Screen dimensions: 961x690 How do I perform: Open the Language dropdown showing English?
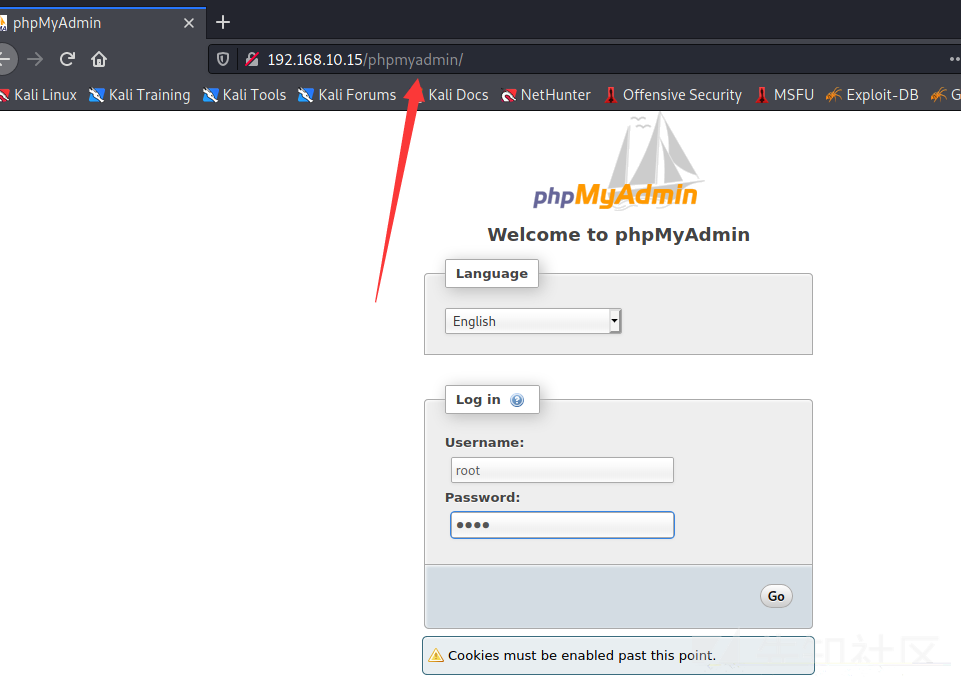pos(533,321)
